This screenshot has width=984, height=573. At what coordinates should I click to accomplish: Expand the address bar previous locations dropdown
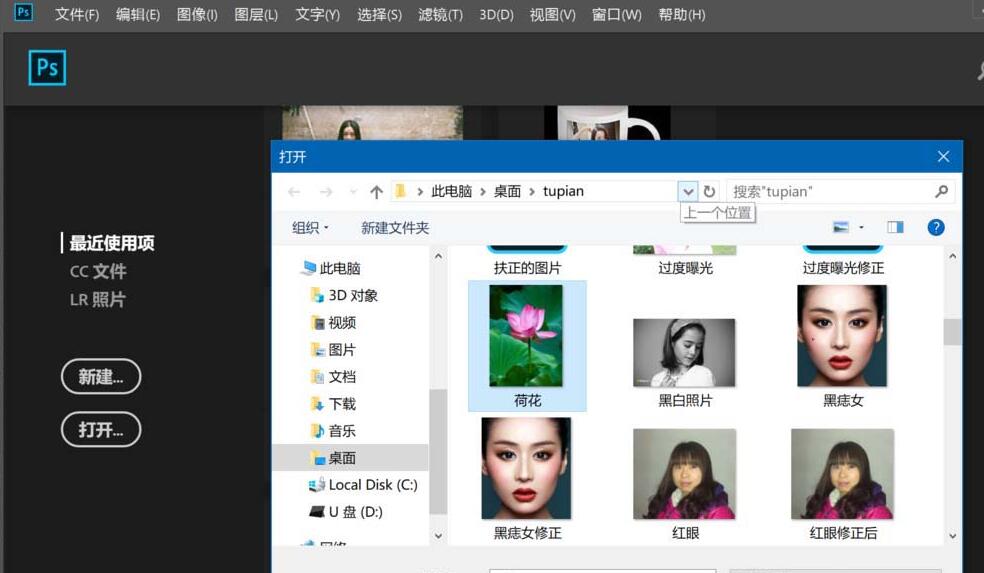pyautogui.click(x=688, y=191)
